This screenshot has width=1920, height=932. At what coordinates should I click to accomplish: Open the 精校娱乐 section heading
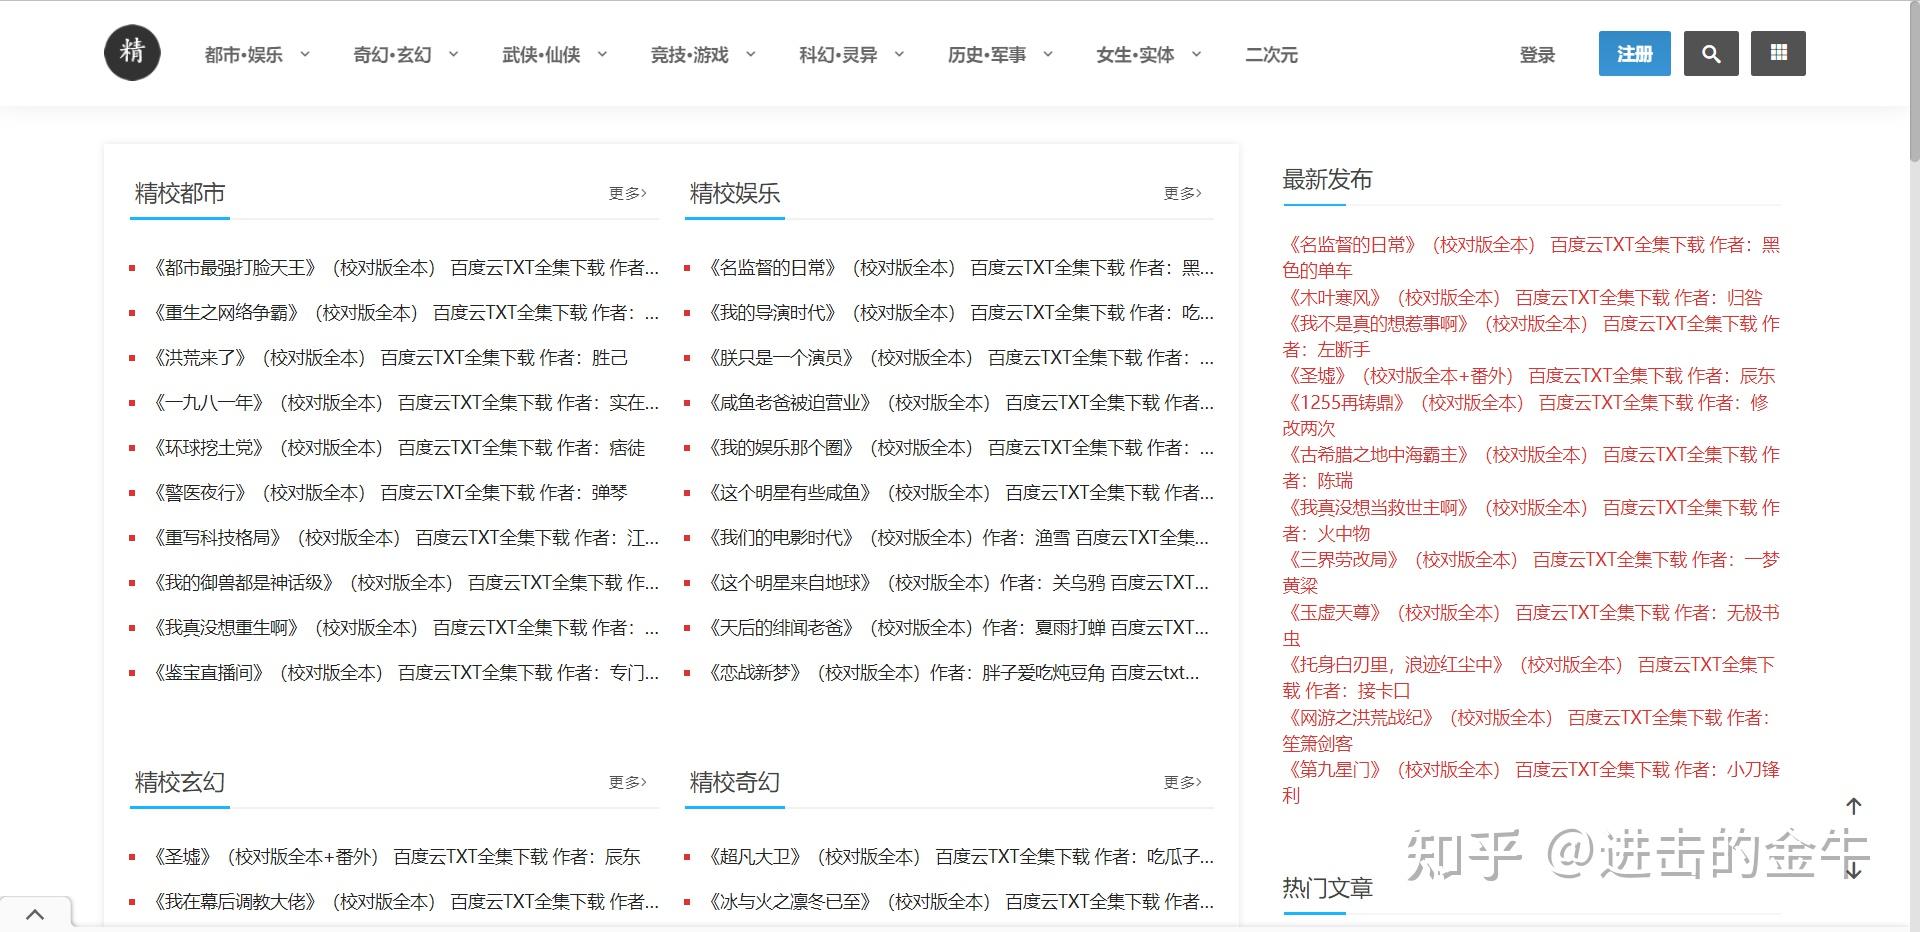[x=735, y=193]
